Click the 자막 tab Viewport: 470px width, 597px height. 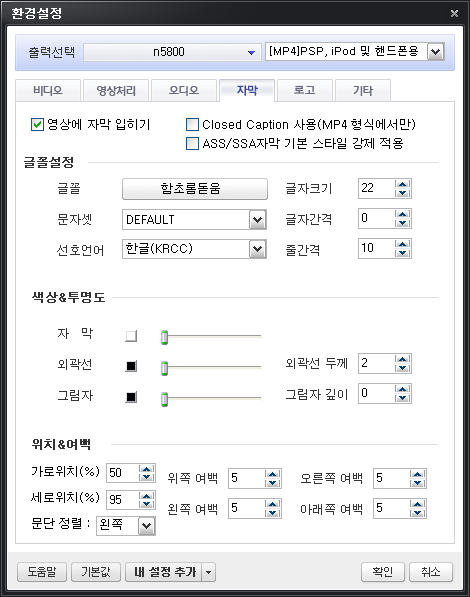click(x=247, y=90)
